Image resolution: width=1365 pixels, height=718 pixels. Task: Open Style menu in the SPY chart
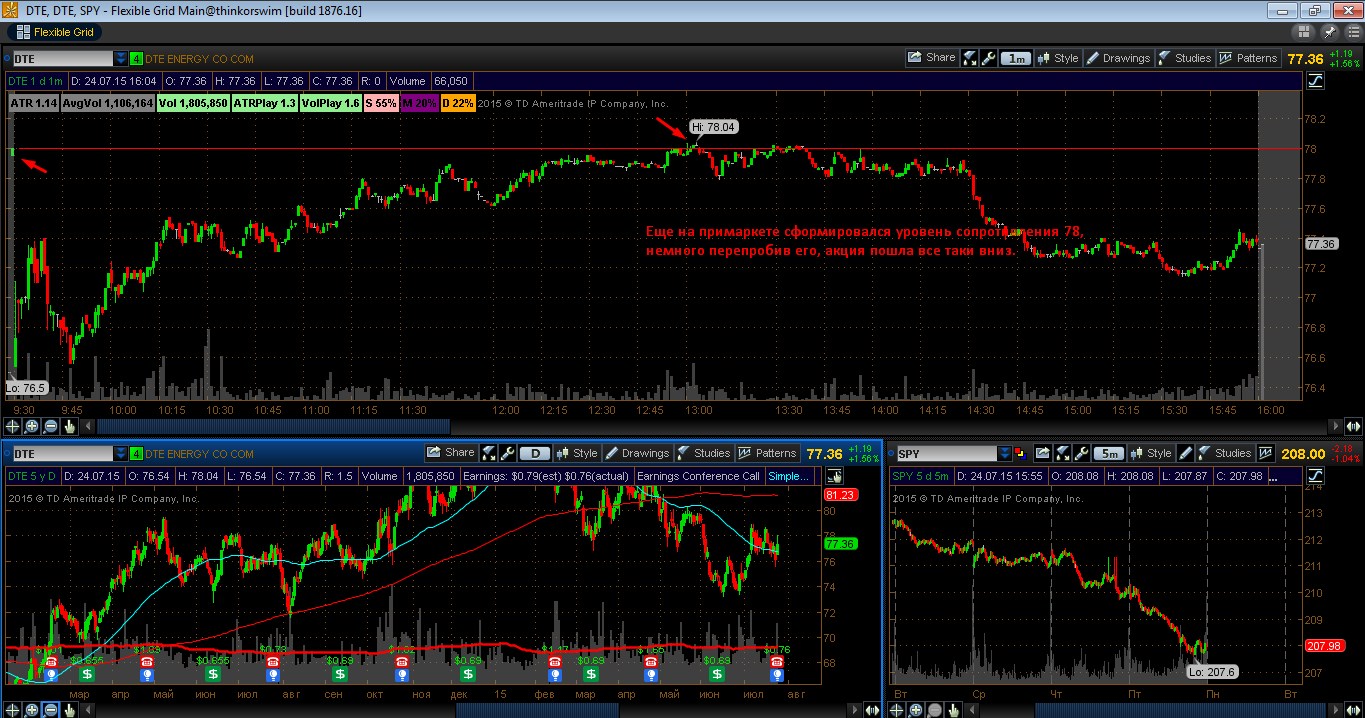click(x=1150, y=453)
